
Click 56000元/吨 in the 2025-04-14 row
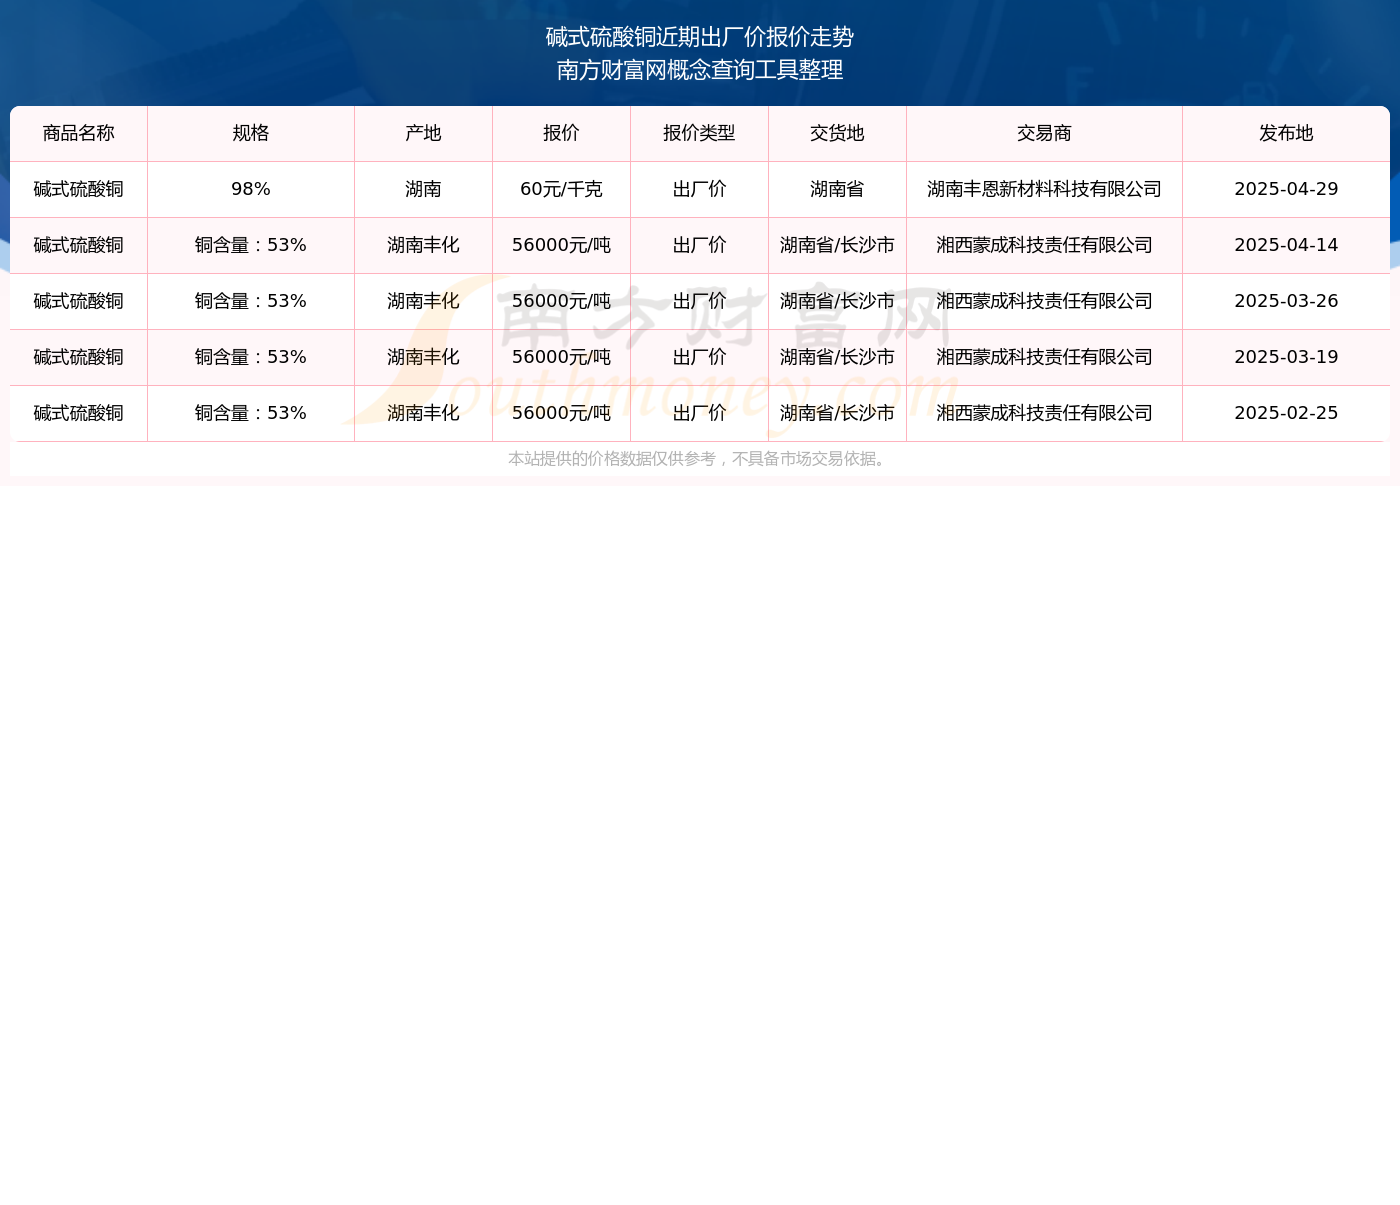[x=561, y=245]
